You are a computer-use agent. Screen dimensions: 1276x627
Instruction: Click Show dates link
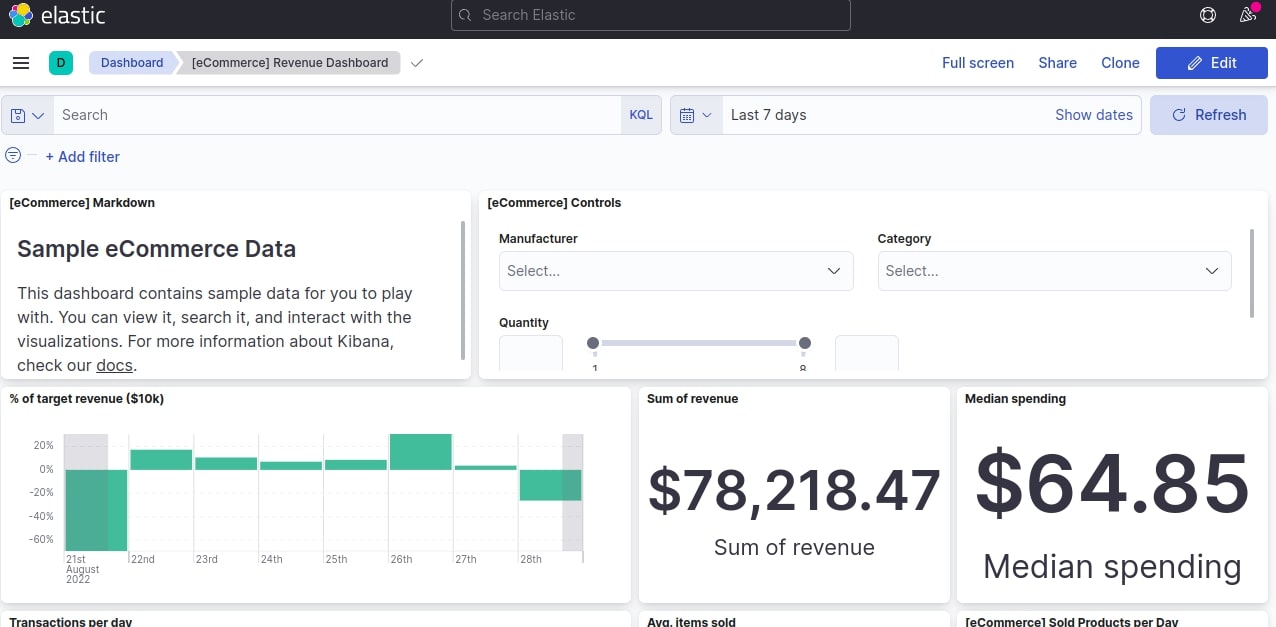[x=1094, y=115]
